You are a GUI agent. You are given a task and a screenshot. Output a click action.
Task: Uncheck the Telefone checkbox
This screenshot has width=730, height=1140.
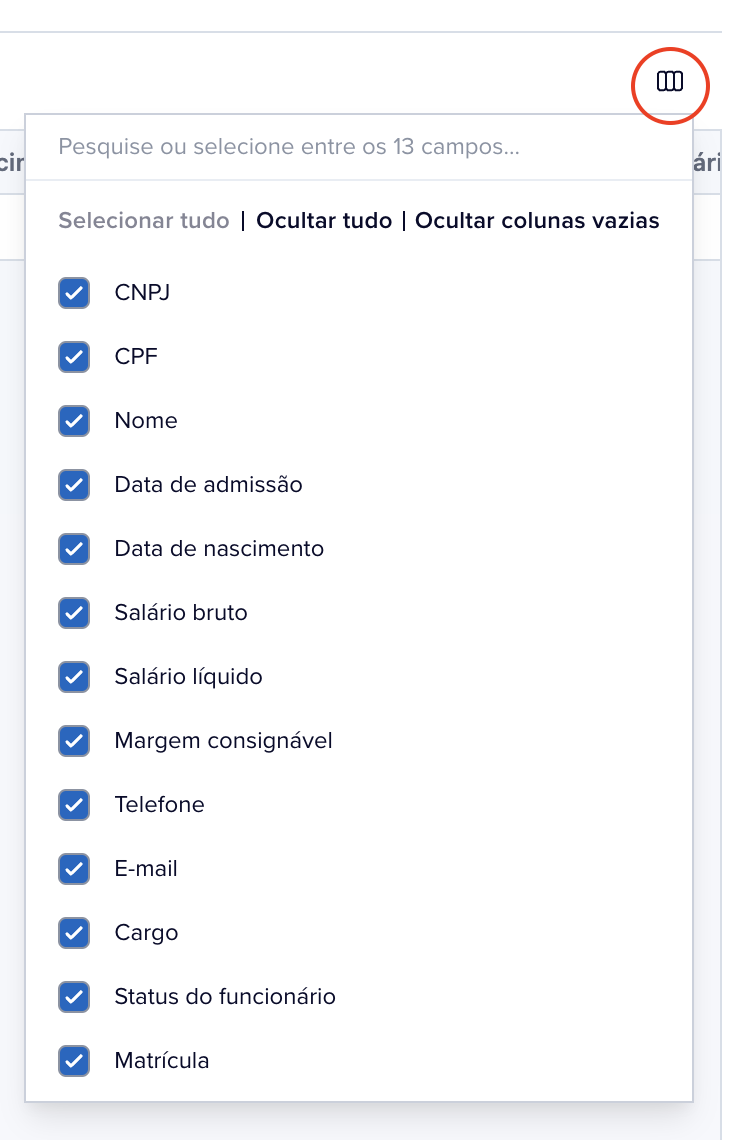coord(74,805)
